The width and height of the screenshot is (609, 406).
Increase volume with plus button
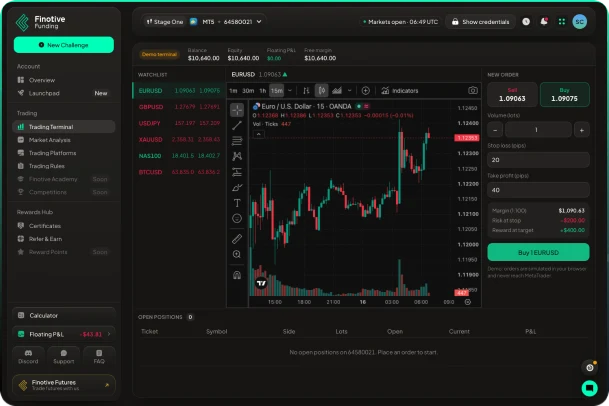click(581, 130)
